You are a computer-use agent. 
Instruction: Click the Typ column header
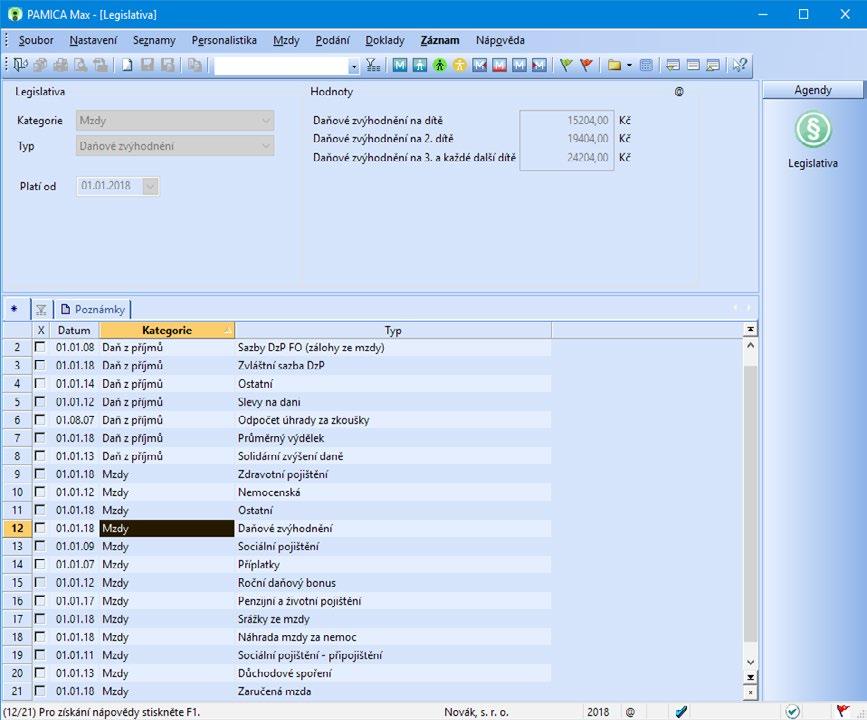click(x=393, y=331)
